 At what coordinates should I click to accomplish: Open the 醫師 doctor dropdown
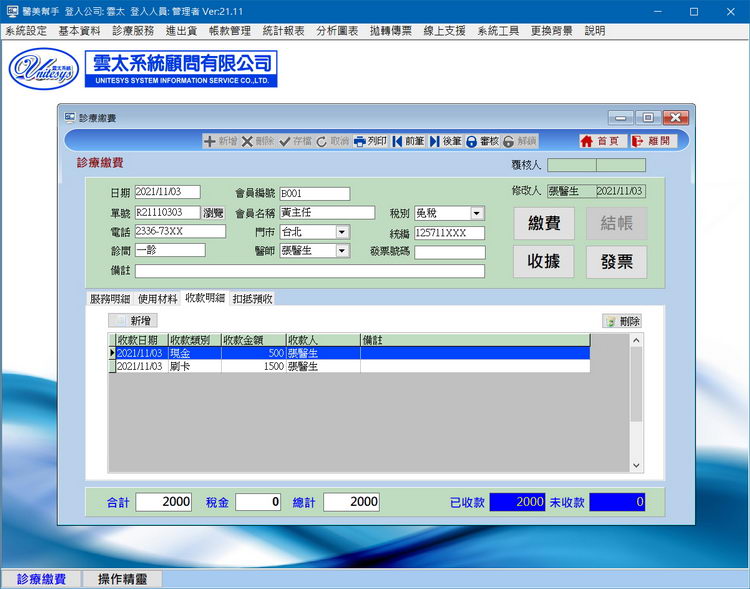(x=342, y=251)
